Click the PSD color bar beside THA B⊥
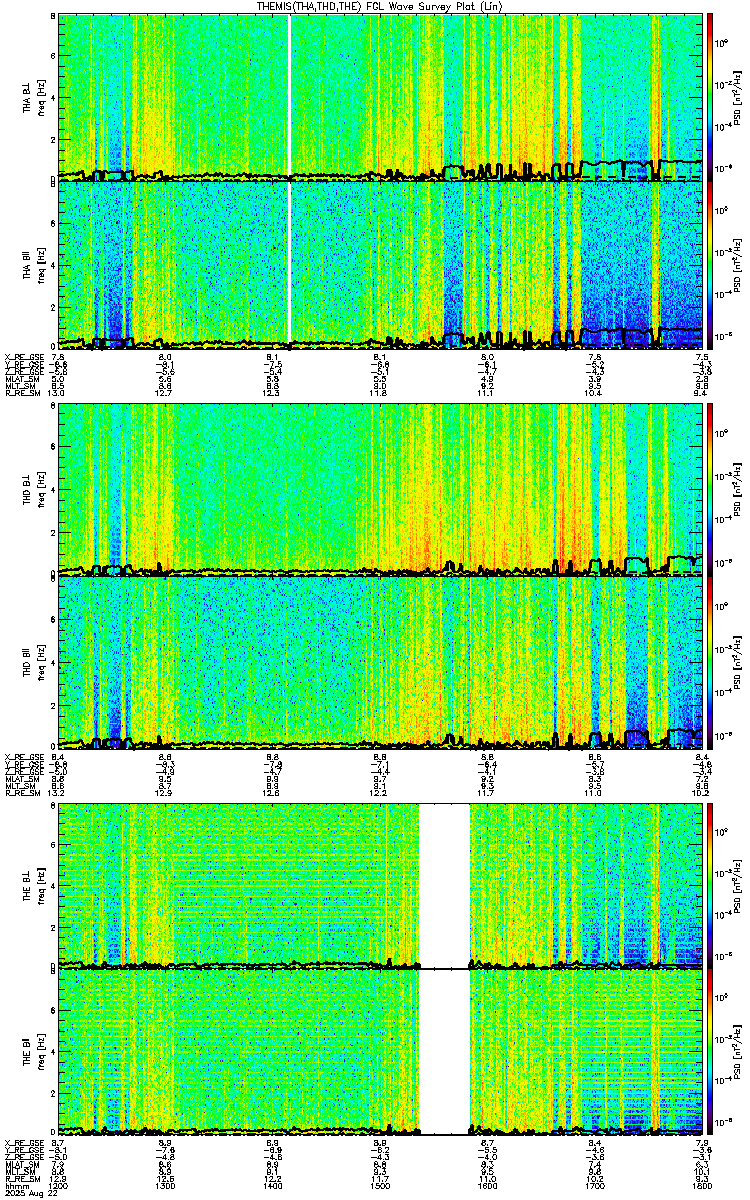This screenshot has width=750, height=1200. point(710,96)
